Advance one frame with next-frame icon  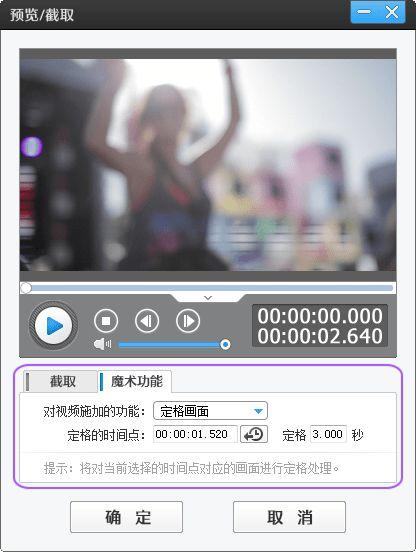click(188, 321)
